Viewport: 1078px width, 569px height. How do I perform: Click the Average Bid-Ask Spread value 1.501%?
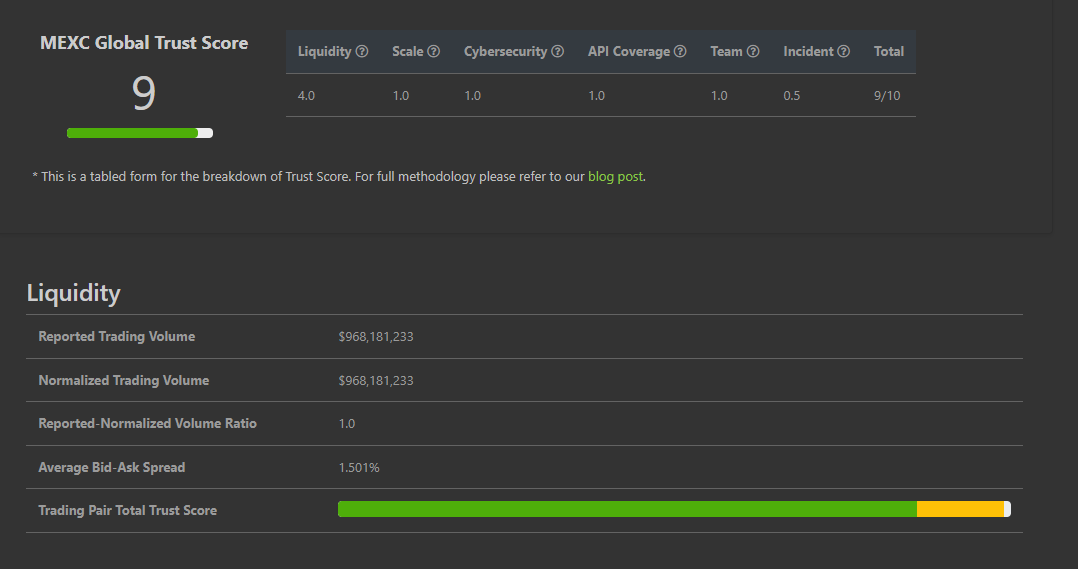359,467
